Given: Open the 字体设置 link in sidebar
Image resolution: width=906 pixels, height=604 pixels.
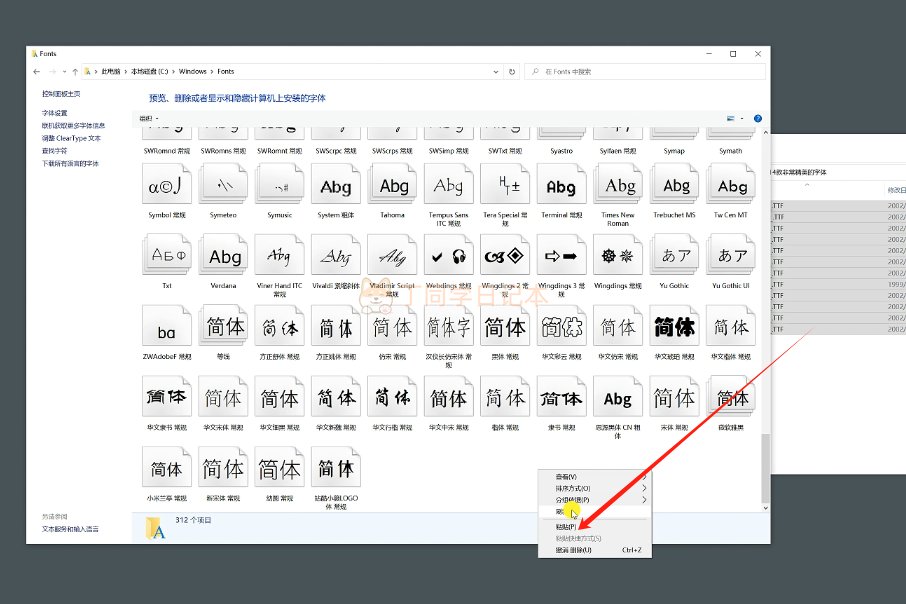Looking at the screenshot, I should [55, 113].
